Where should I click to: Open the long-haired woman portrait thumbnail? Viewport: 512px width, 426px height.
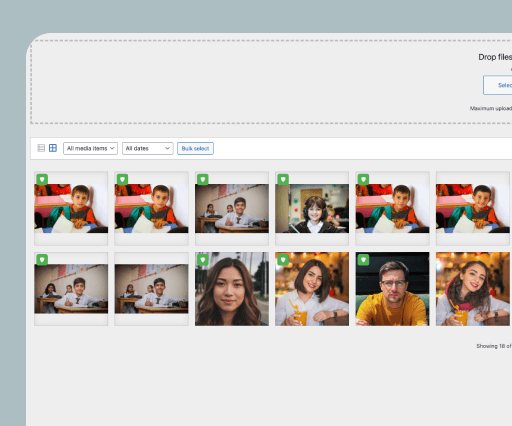(232, 289)
